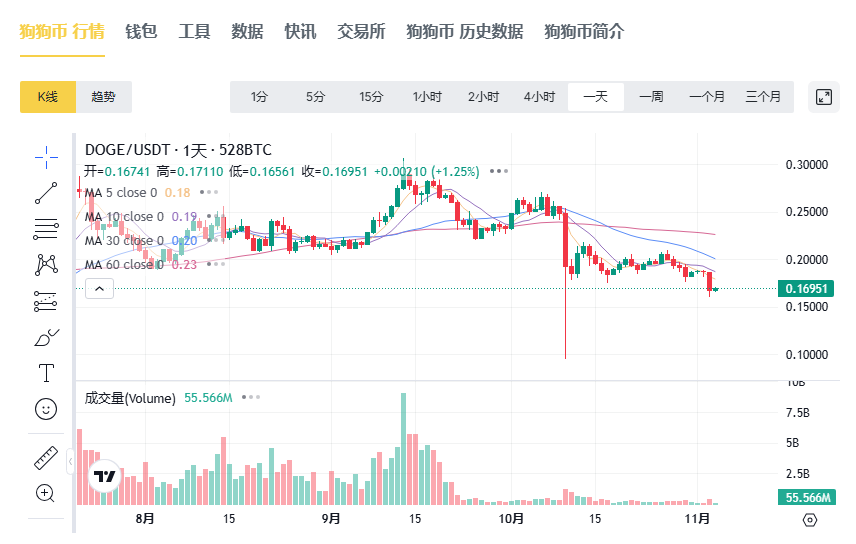Activate the ruler measure tool
Viewport: 856px width, 544px height.
tap(46, 458)
